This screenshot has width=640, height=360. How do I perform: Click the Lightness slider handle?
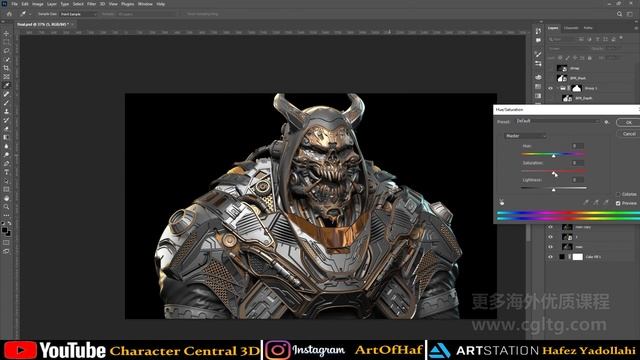click(553, 190)
